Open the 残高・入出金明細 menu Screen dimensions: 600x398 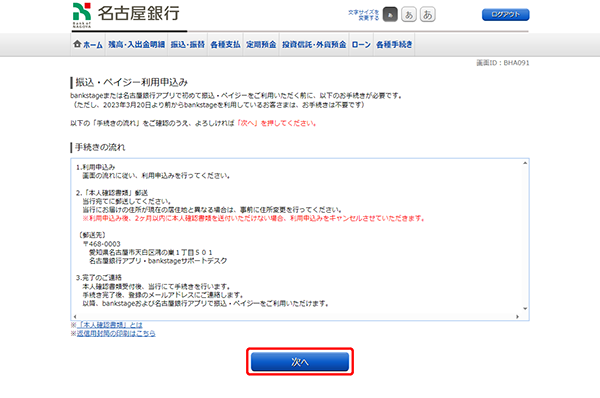(x=136, y=45)
